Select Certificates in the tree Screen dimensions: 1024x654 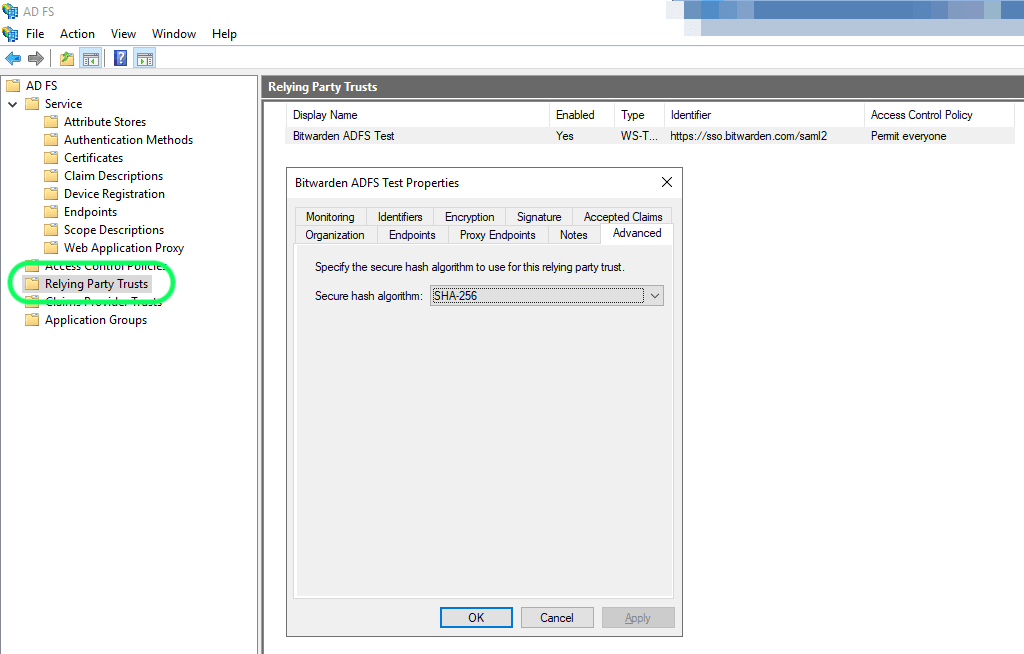93,157
